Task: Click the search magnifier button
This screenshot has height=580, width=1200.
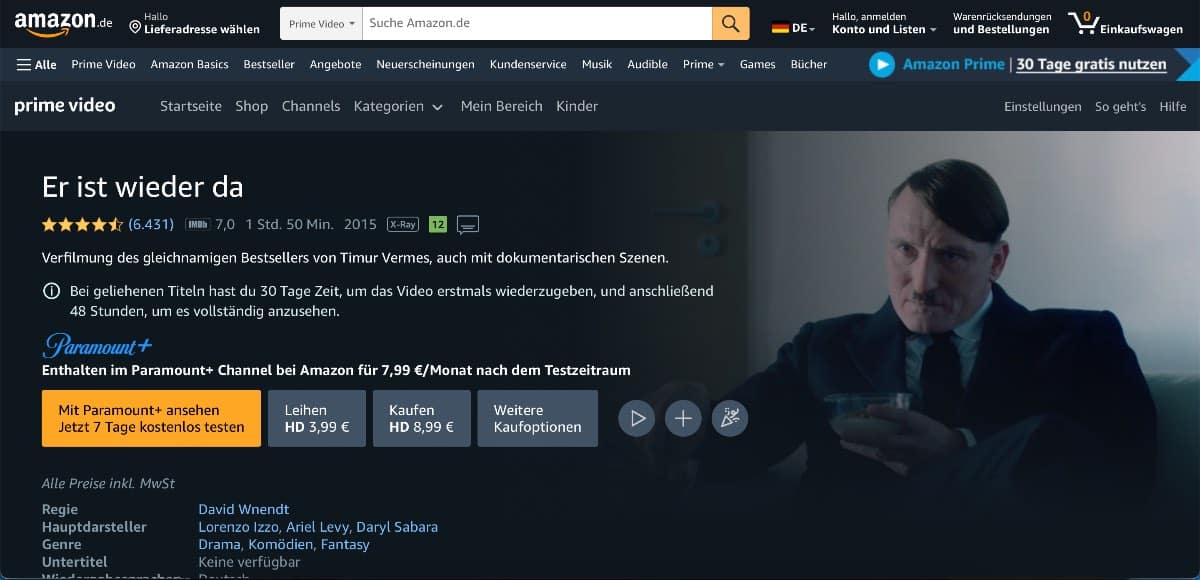Action: point(731,23)
